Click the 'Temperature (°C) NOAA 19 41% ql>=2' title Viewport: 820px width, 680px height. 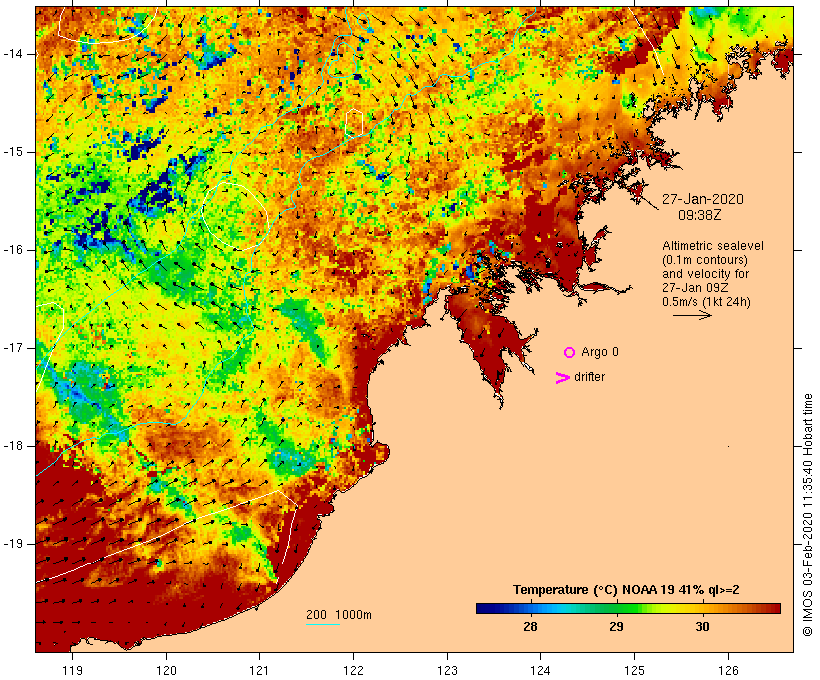coord(626,590)
